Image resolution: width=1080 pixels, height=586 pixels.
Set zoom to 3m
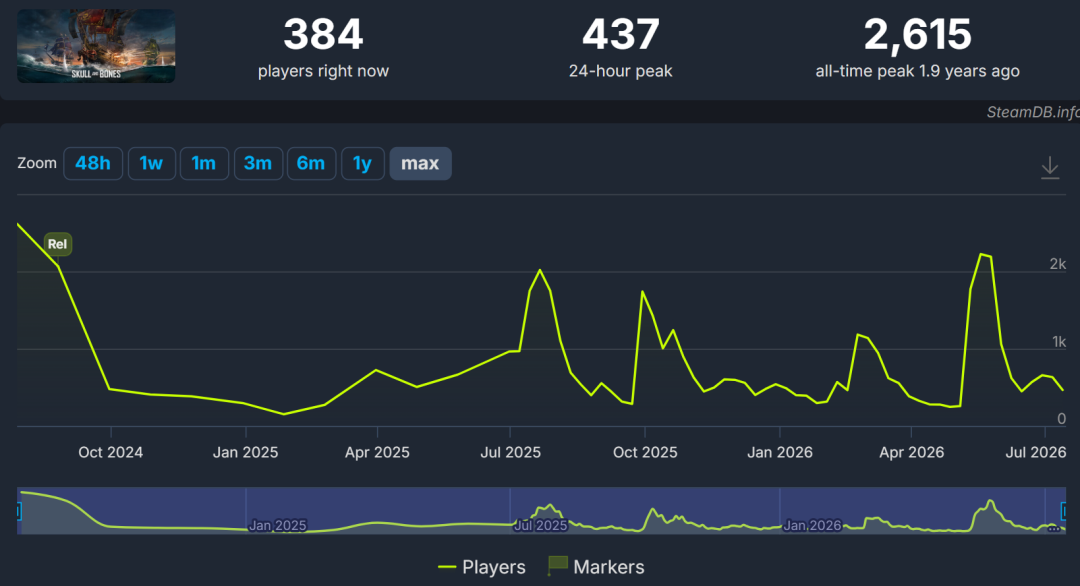click(x=258, y=163)
